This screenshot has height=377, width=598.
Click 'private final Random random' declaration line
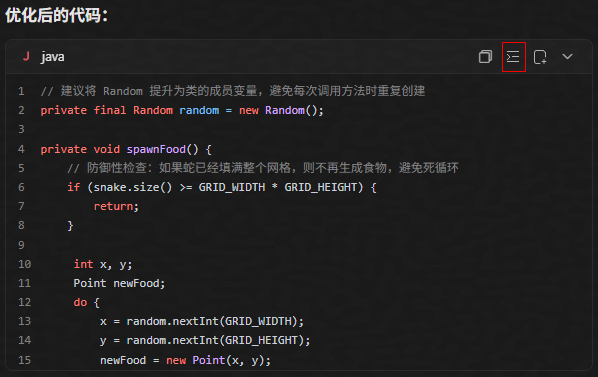182,111
